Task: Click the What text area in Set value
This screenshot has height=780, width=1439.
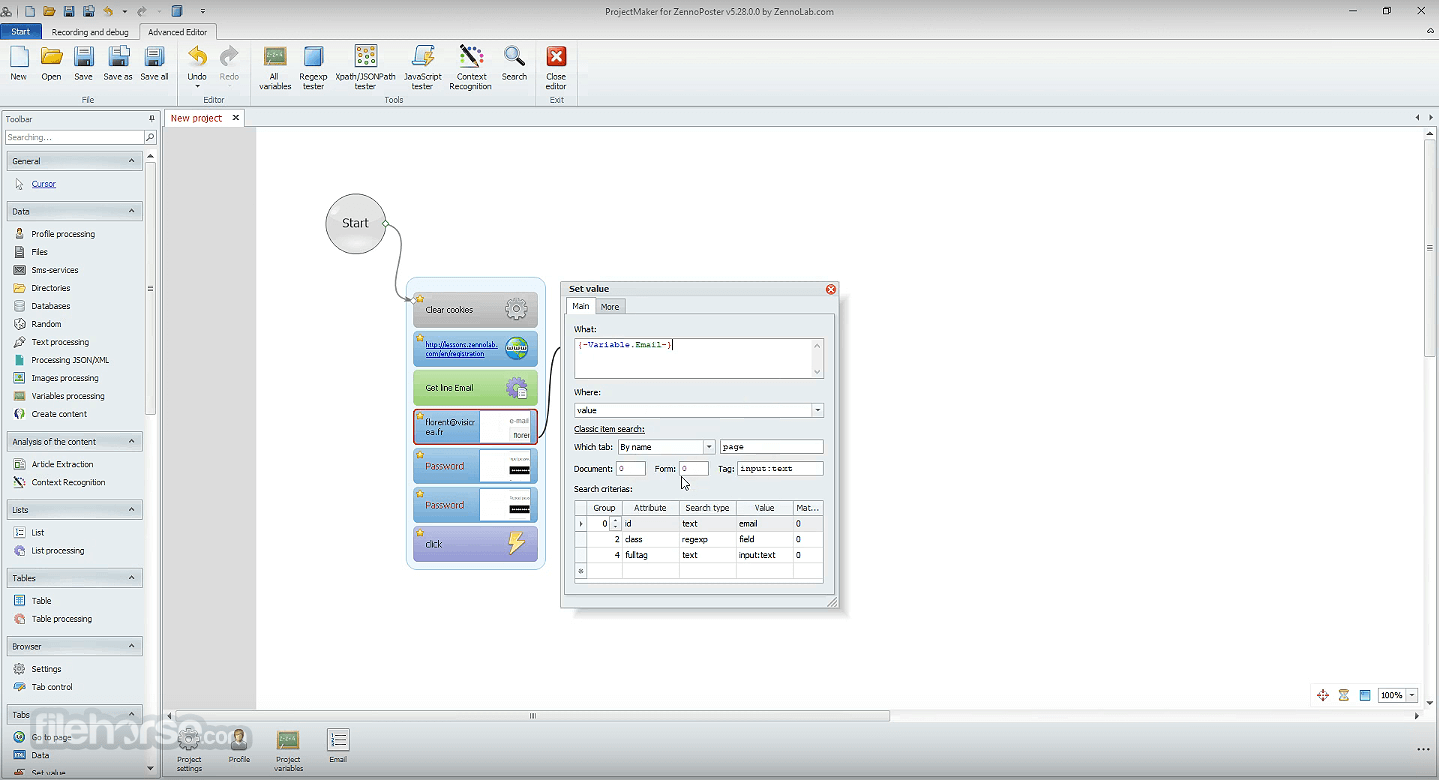Action: pyautogui.click(x=698, y=358)
